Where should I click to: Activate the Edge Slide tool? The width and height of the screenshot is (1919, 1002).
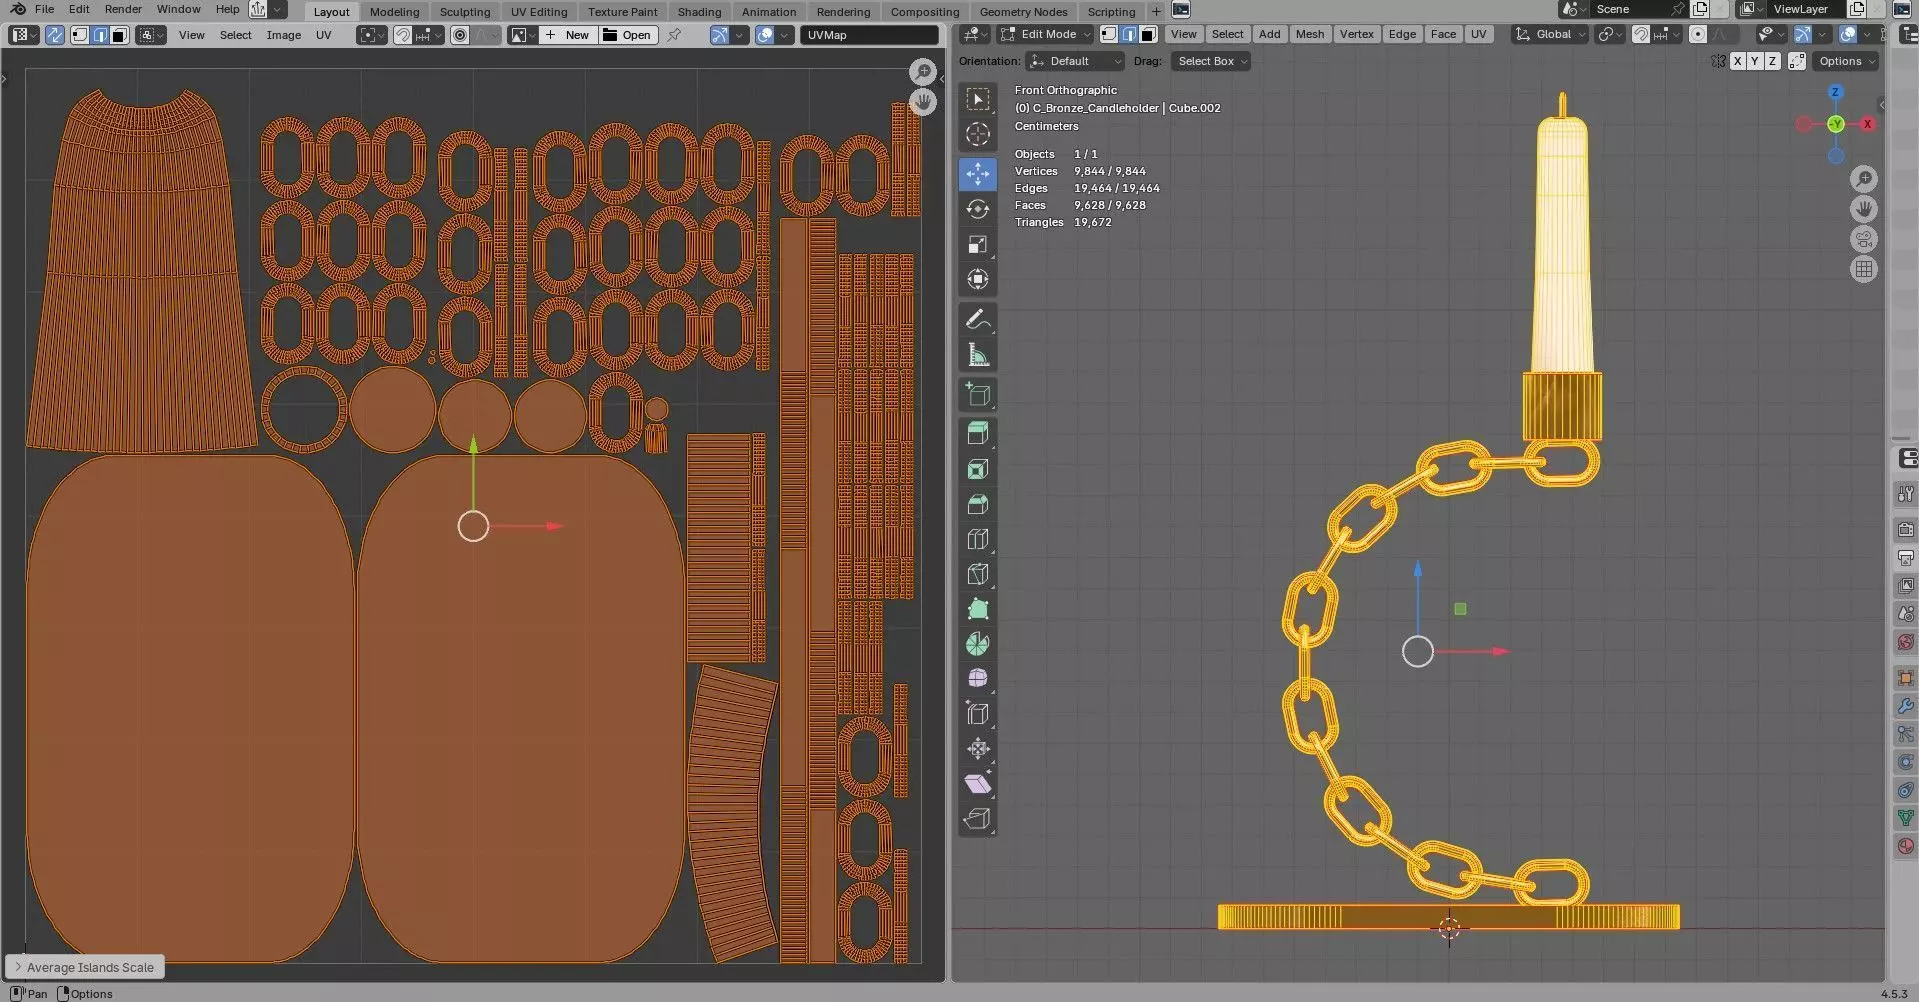point(978,714)
